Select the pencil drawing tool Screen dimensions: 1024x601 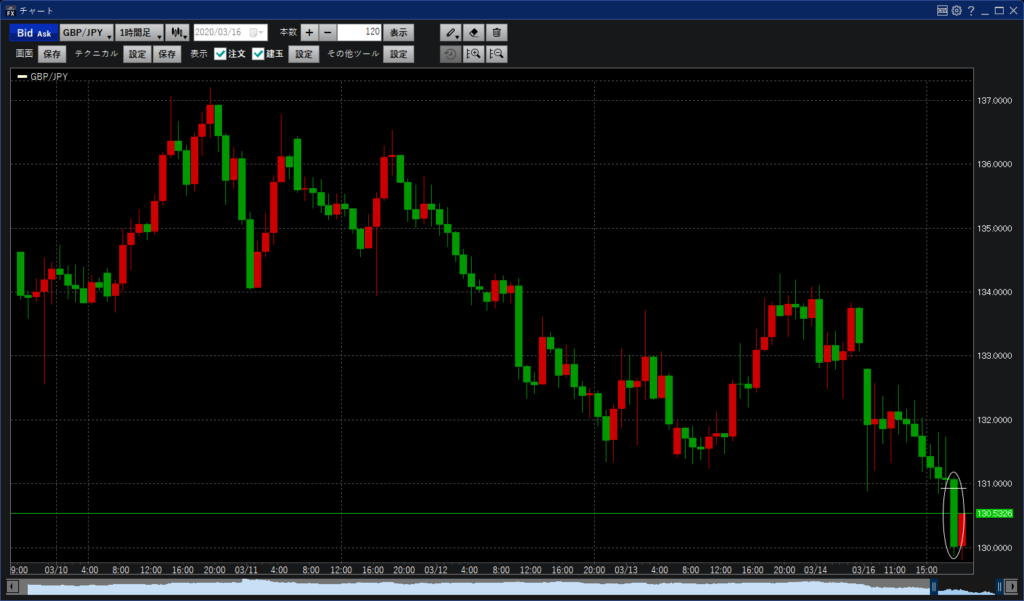tap(454, 33)
